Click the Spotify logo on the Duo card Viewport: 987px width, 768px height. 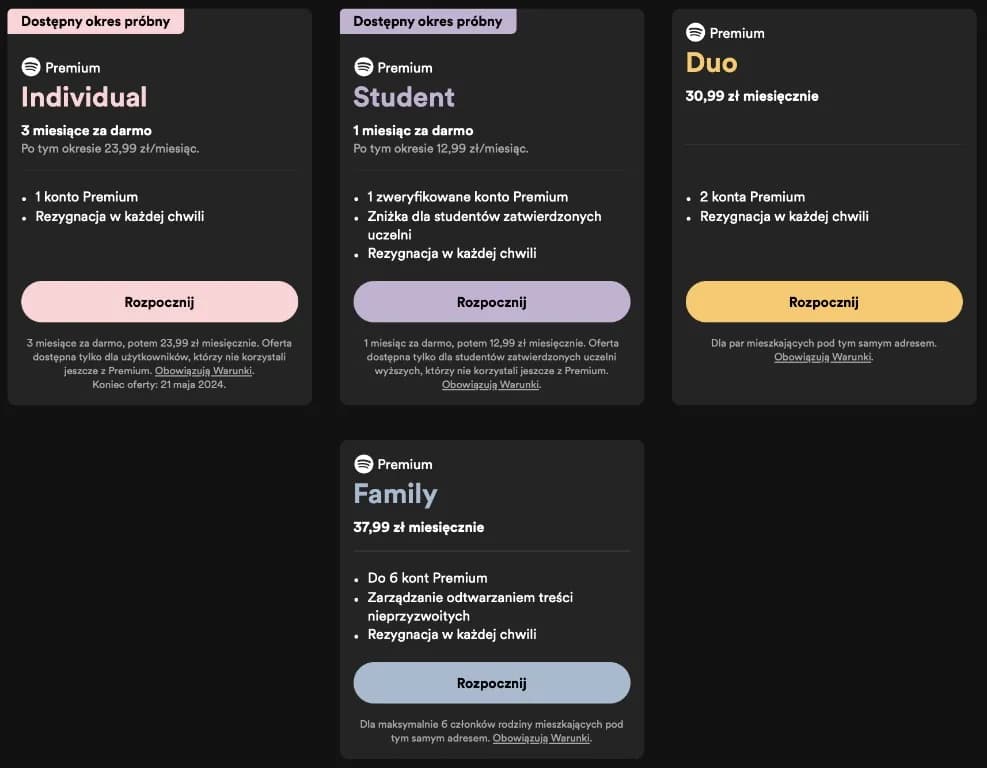[x=694, y=32]
